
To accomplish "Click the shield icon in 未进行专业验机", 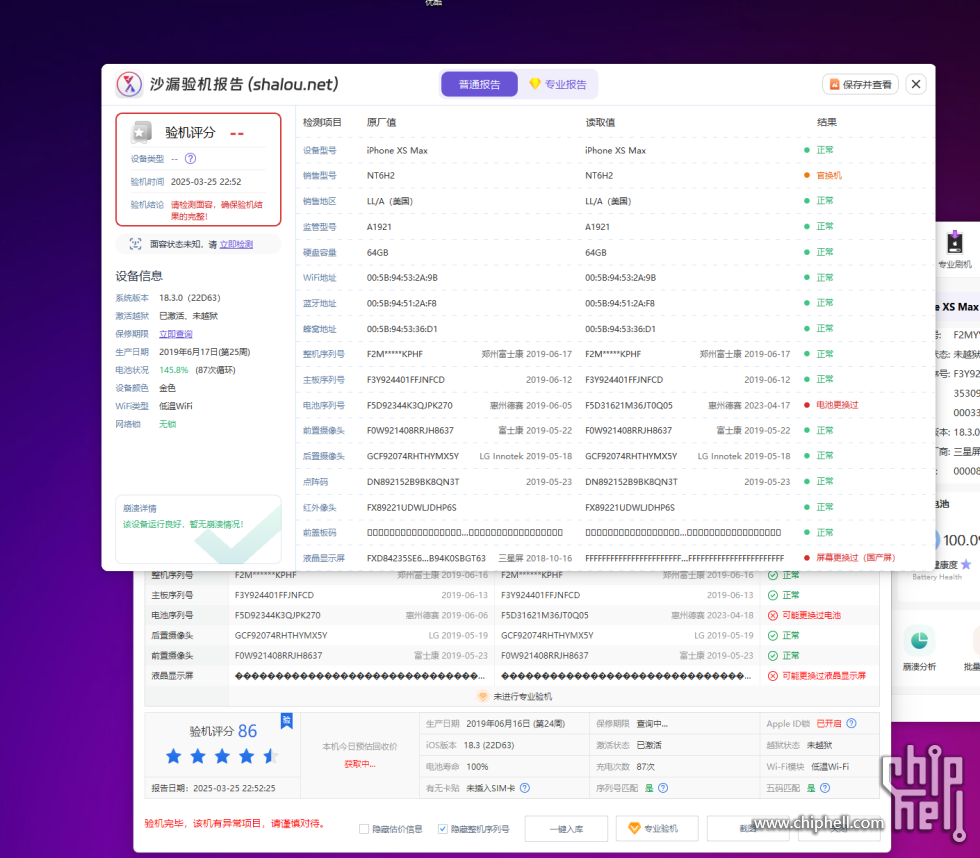I will coord(482,696).
